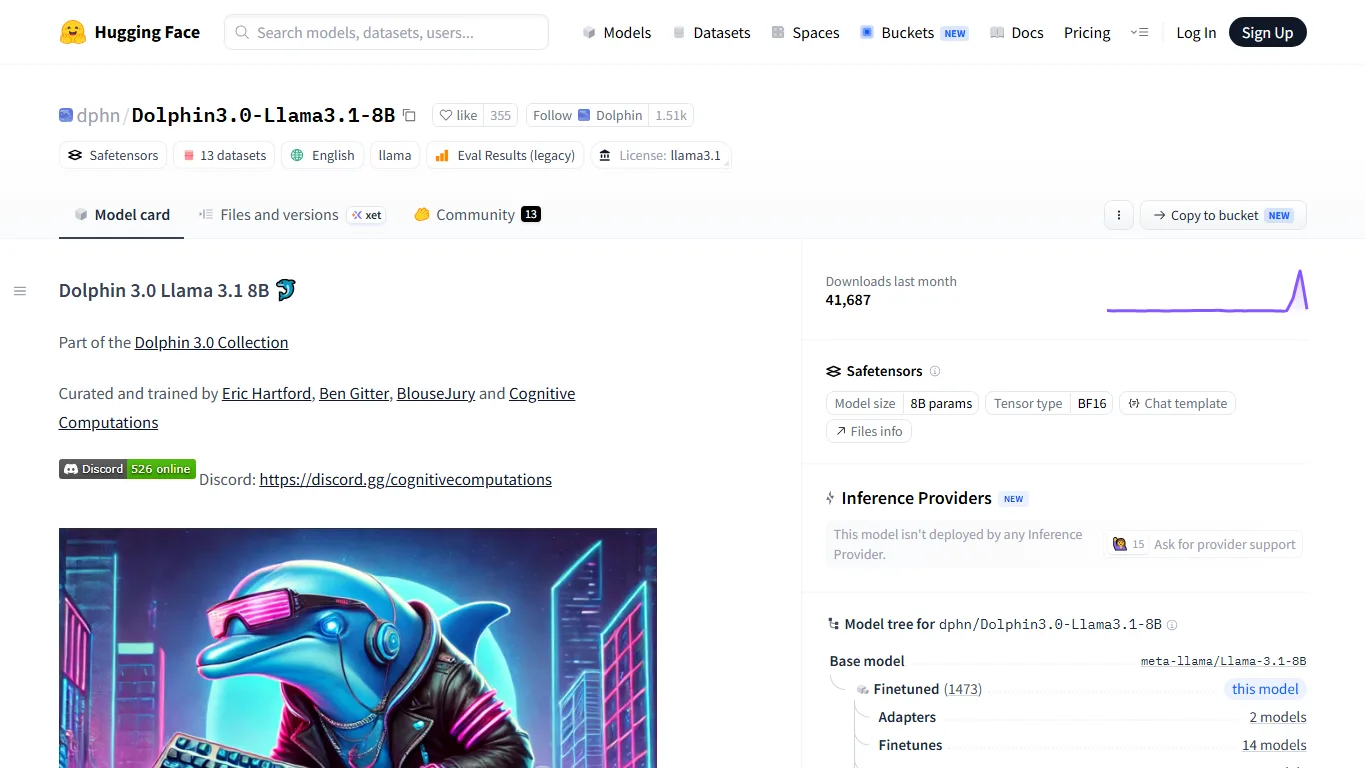Click the magnifier icon in the search bar

(242, 33)
